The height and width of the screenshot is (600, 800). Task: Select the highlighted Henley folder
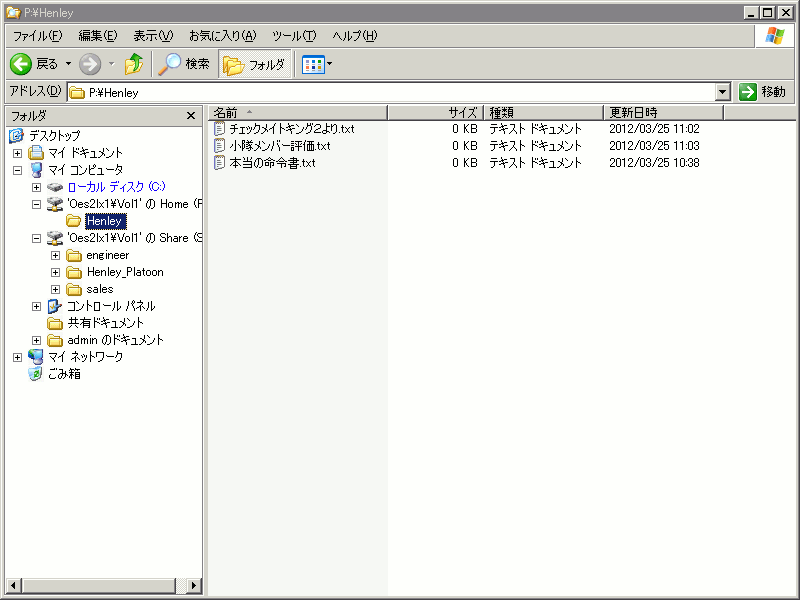point(105,221)
